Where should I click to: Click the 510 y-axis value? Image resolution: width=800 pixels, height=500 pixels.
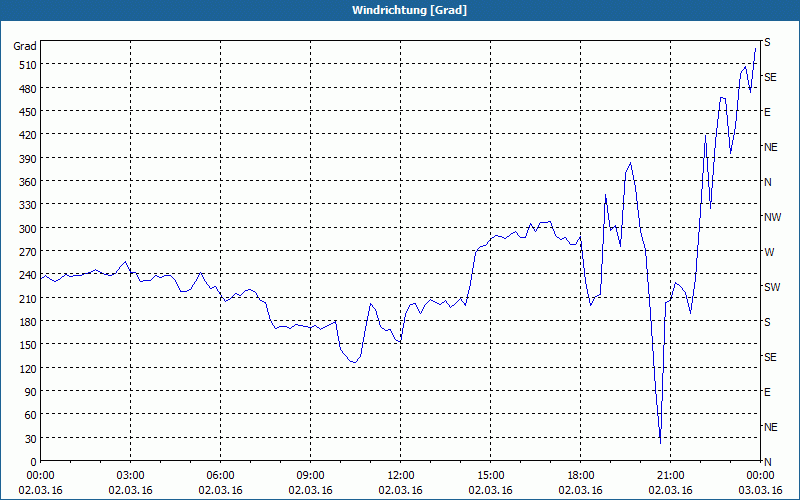tap(28, 65)
